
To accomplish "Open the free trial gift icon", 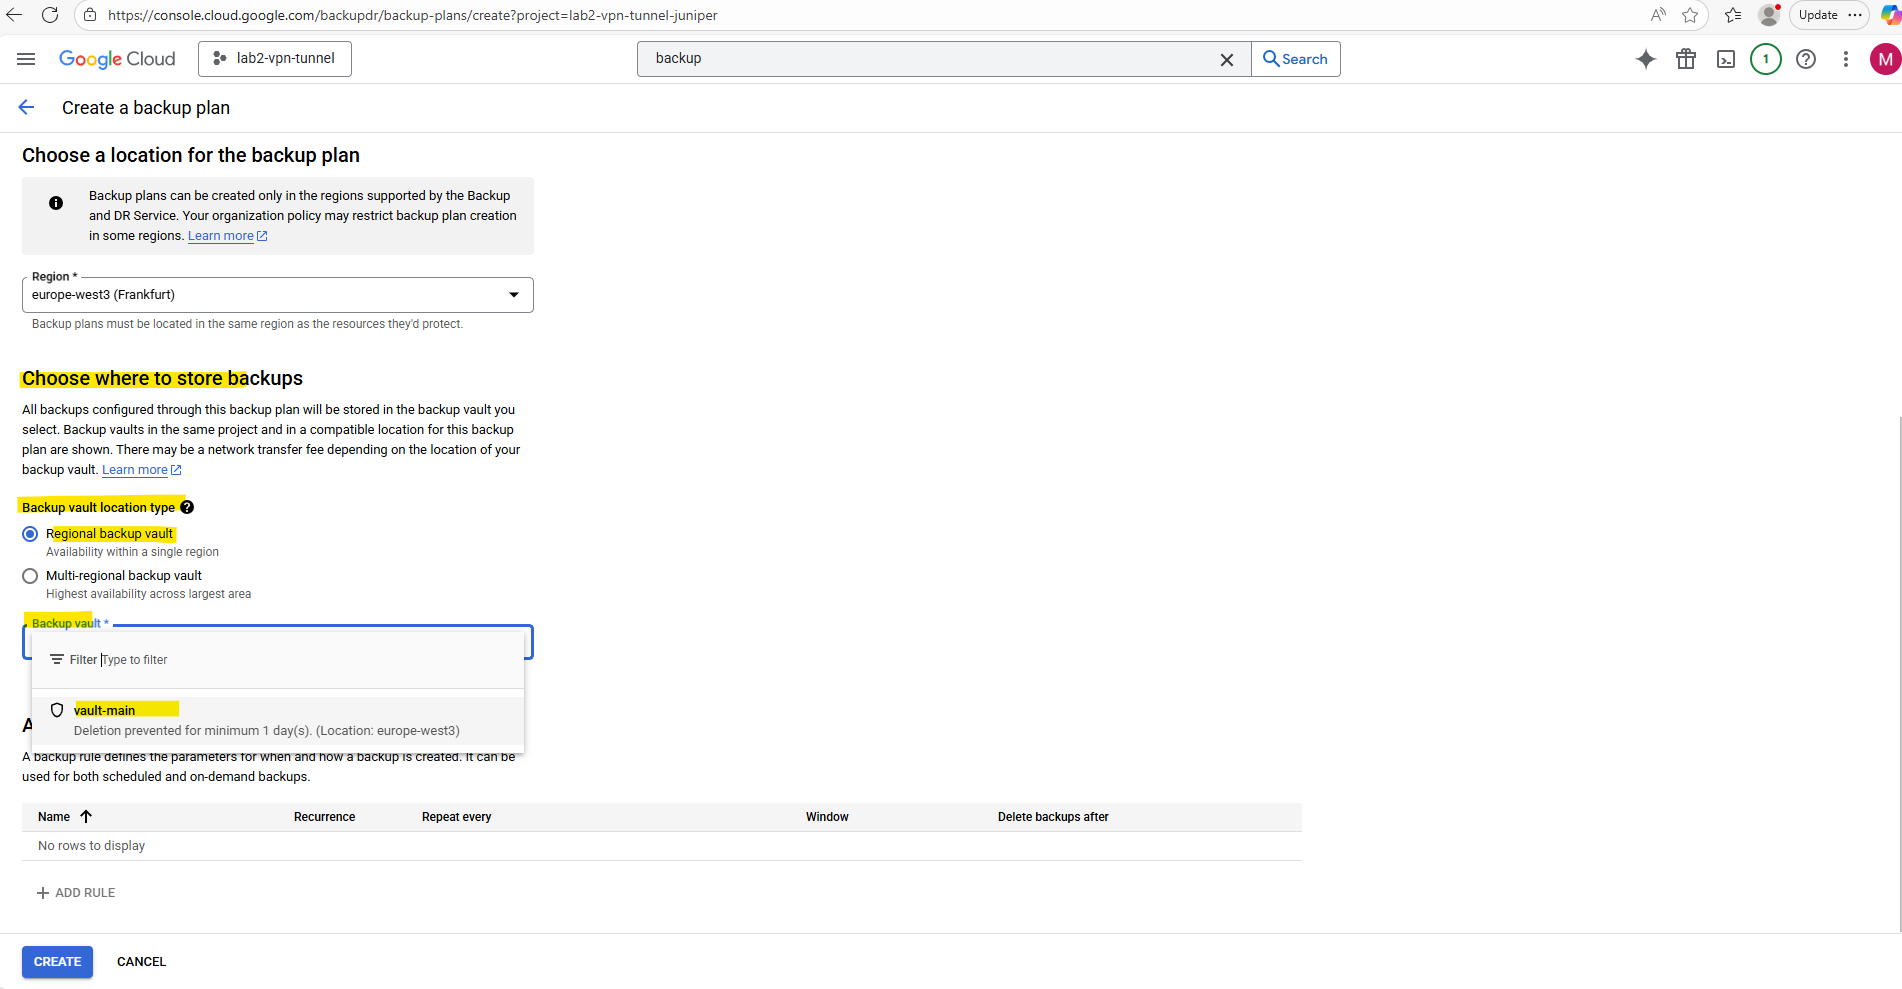I will pos(1686,59).
